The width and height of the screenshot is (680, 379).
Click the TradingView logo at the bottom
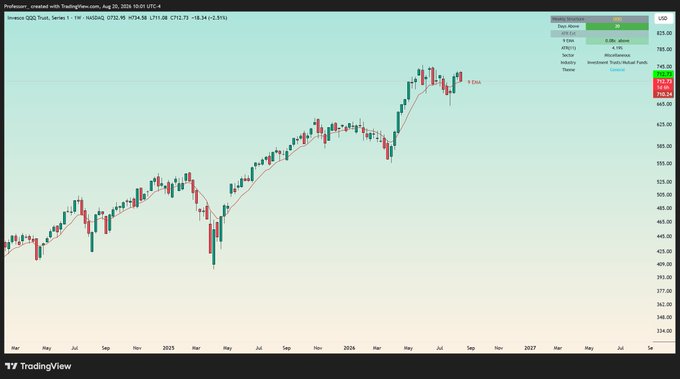[38, 366]
